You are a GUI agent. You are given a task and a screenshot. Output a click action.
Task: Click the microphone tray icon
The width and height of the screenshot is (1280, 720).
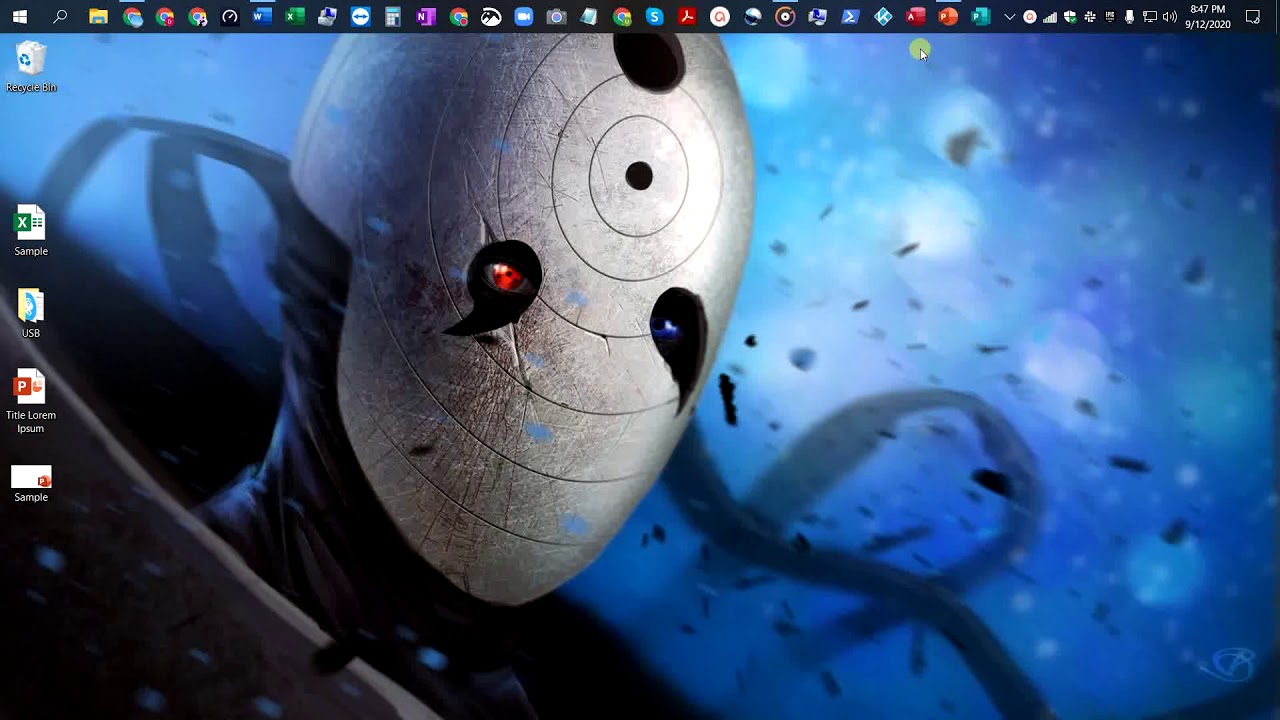tap(1130, 17)
